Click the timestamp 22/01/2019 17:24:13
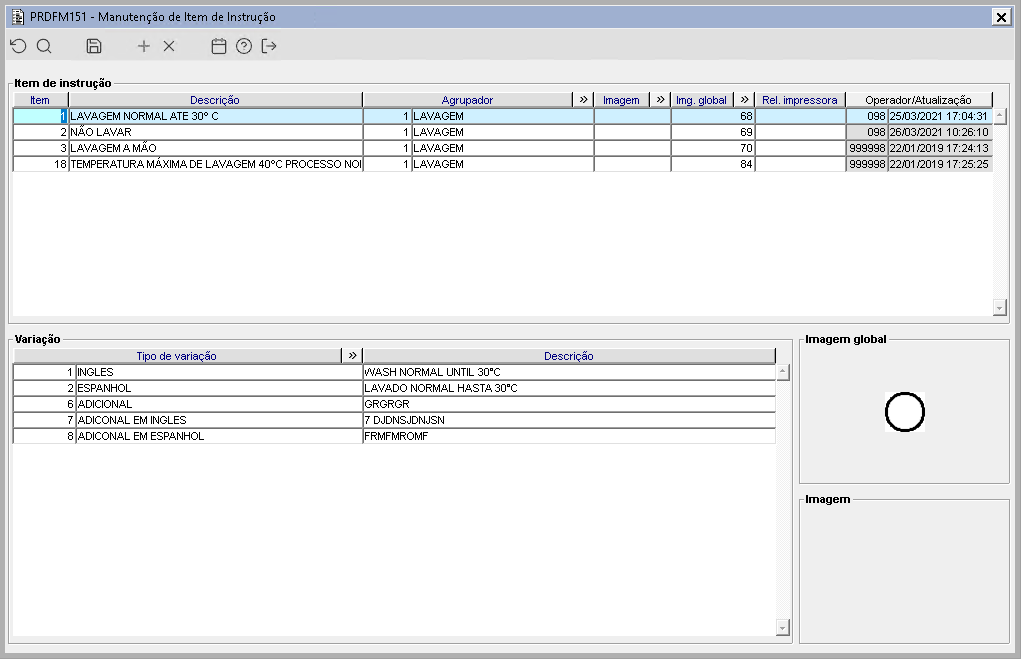The width and height of the screenshot is (1021, 659). tap(940, 148)
